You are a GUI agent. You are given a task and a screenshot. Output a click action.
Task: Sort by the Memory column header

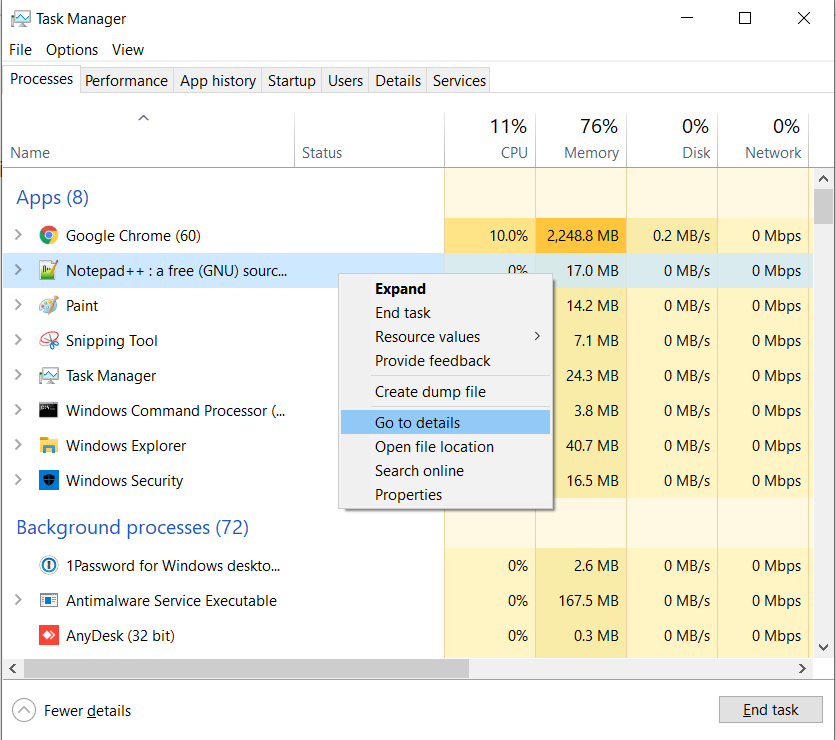pos(581,140)
